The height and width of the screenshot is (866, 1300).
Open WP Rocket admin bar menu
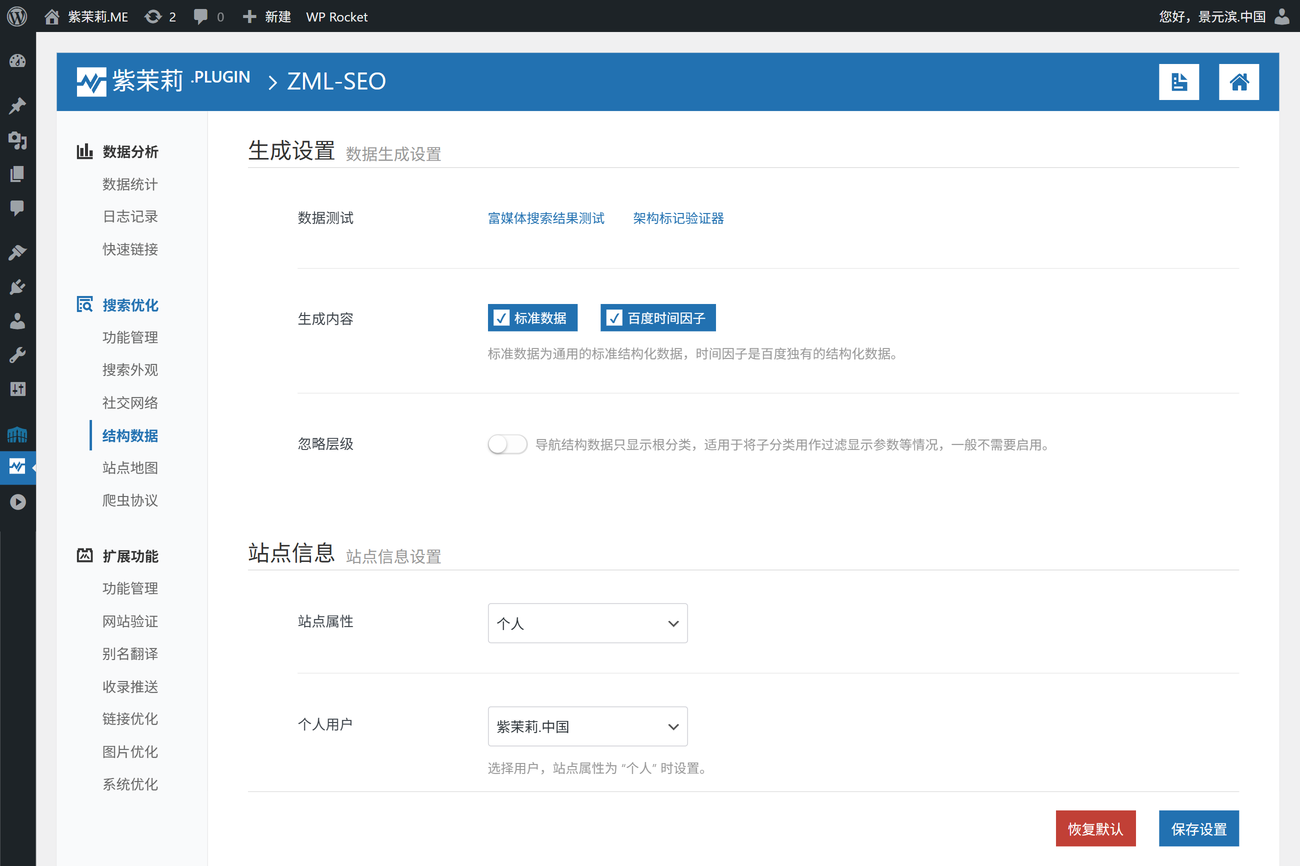tap(337, 16)
